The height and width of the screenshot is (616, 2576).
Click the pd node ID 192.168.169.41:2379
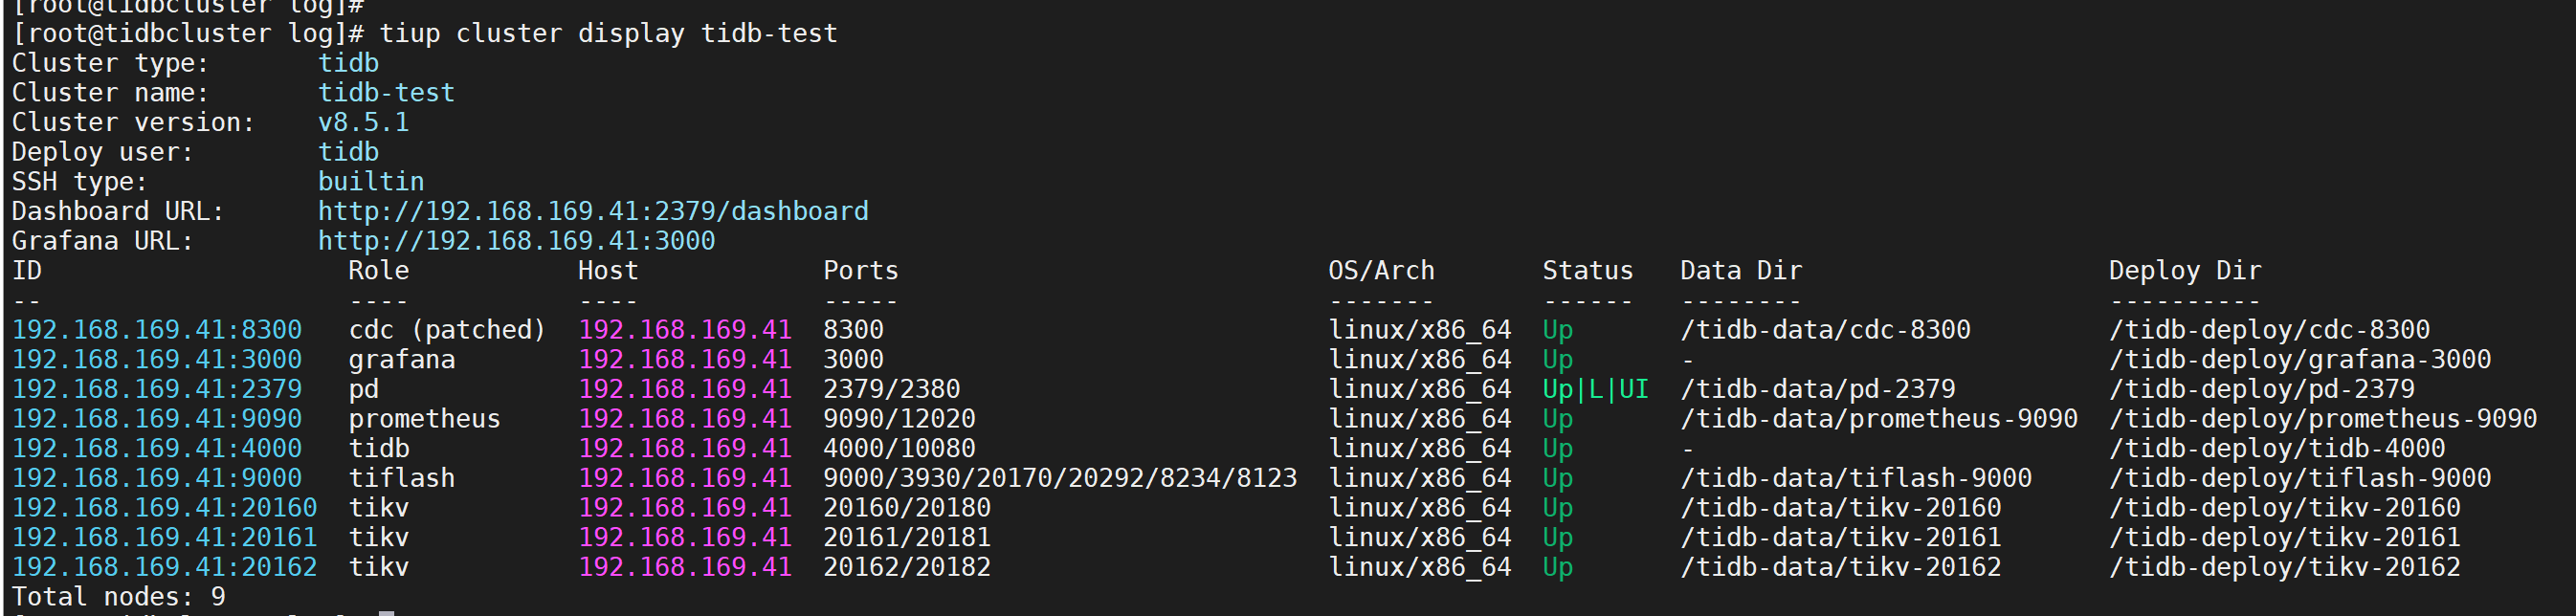157,389
